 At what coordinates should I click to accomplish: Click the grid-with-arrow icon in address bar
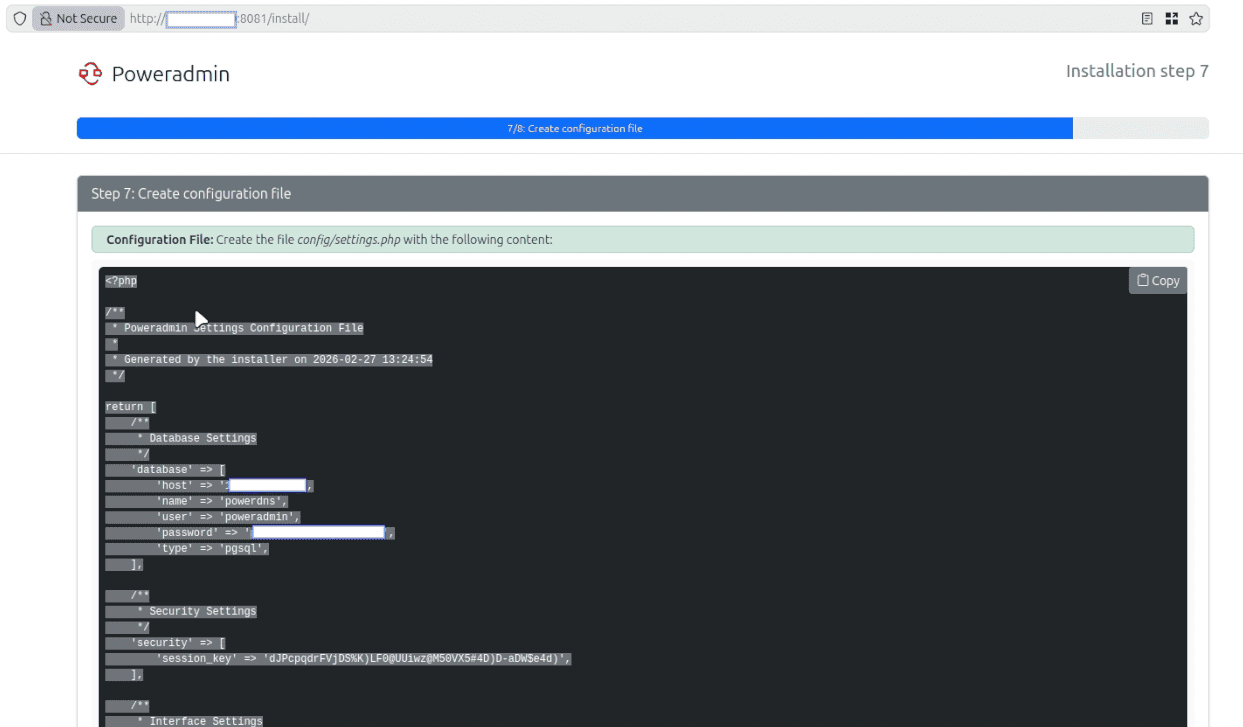tap(1171, 19)
